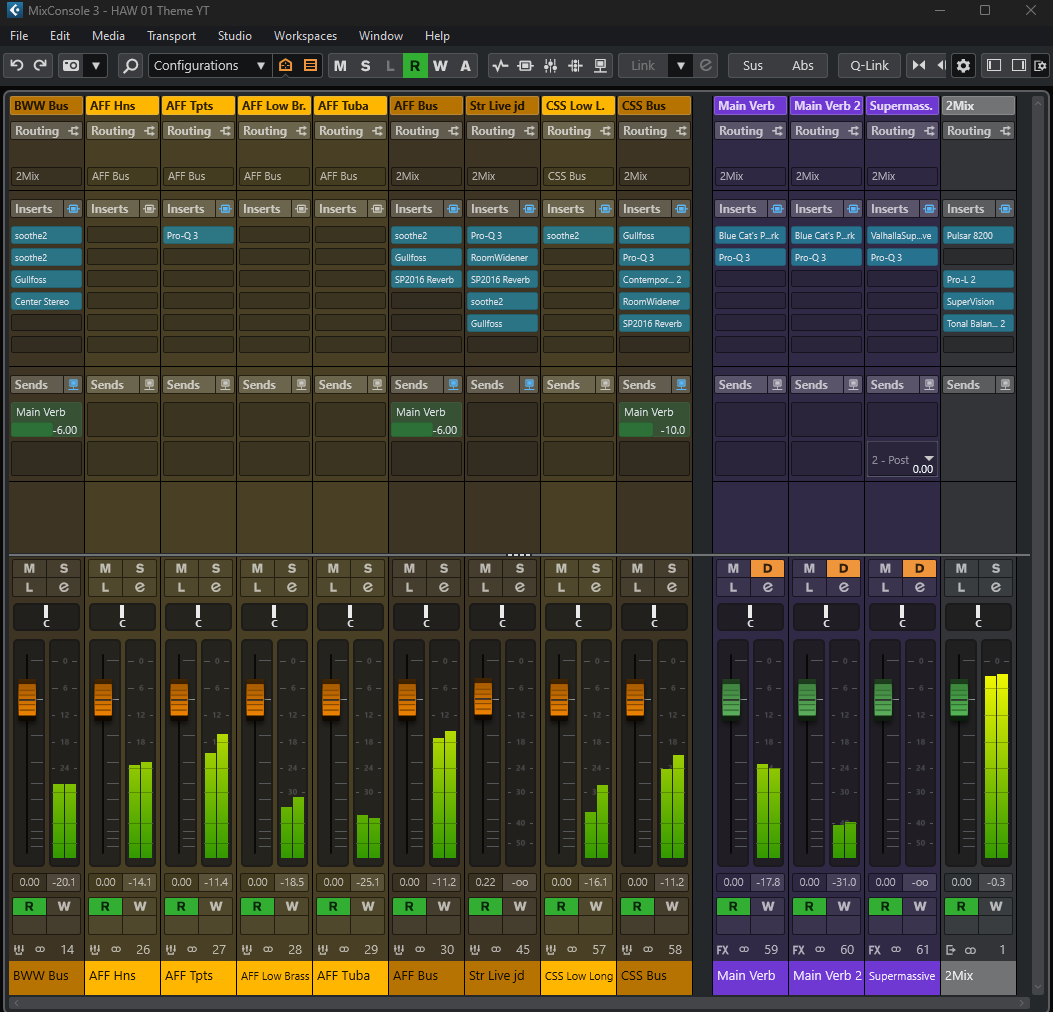Toggle Write automation on CSS Bus
The width and height of the screenshot is (1053, 1012).
672,906
